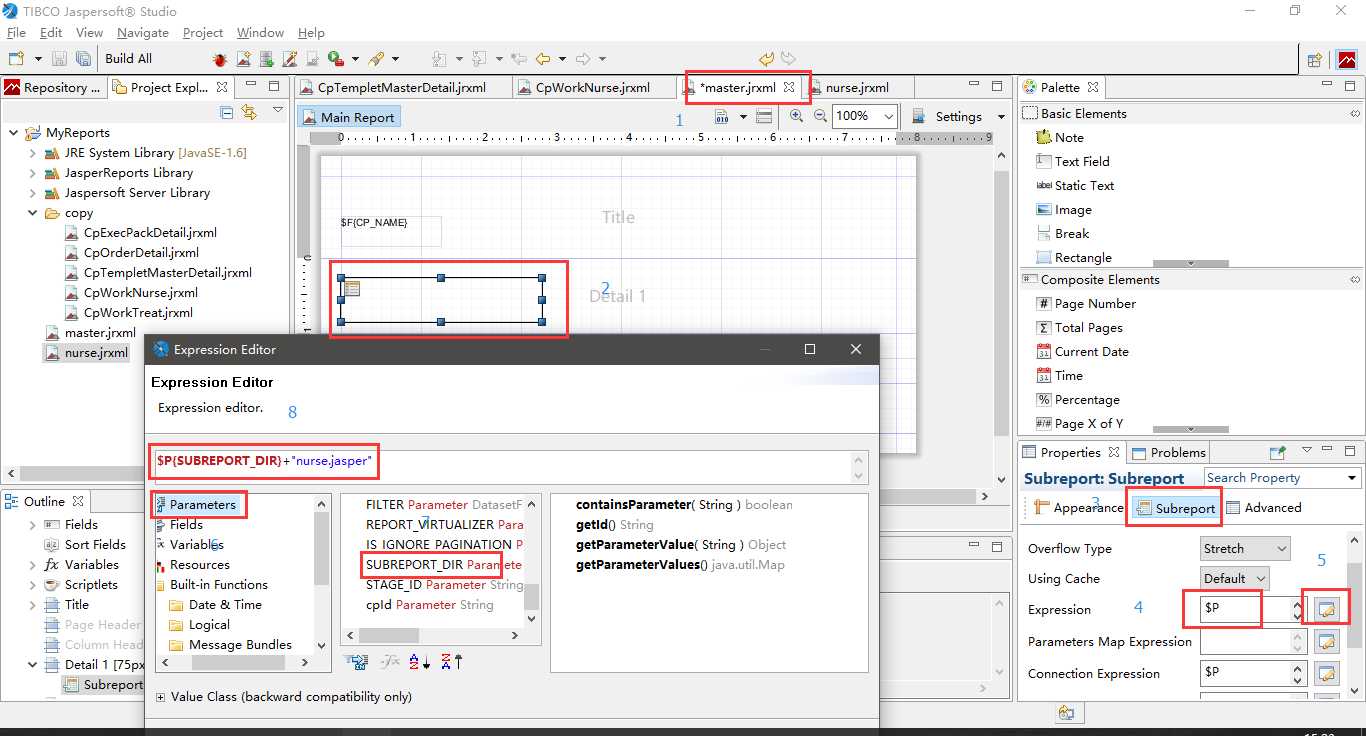1366x736 pixels.
Task: Select the Page Number composite element
Action: pyautogui.click(x=1086, y=303)
